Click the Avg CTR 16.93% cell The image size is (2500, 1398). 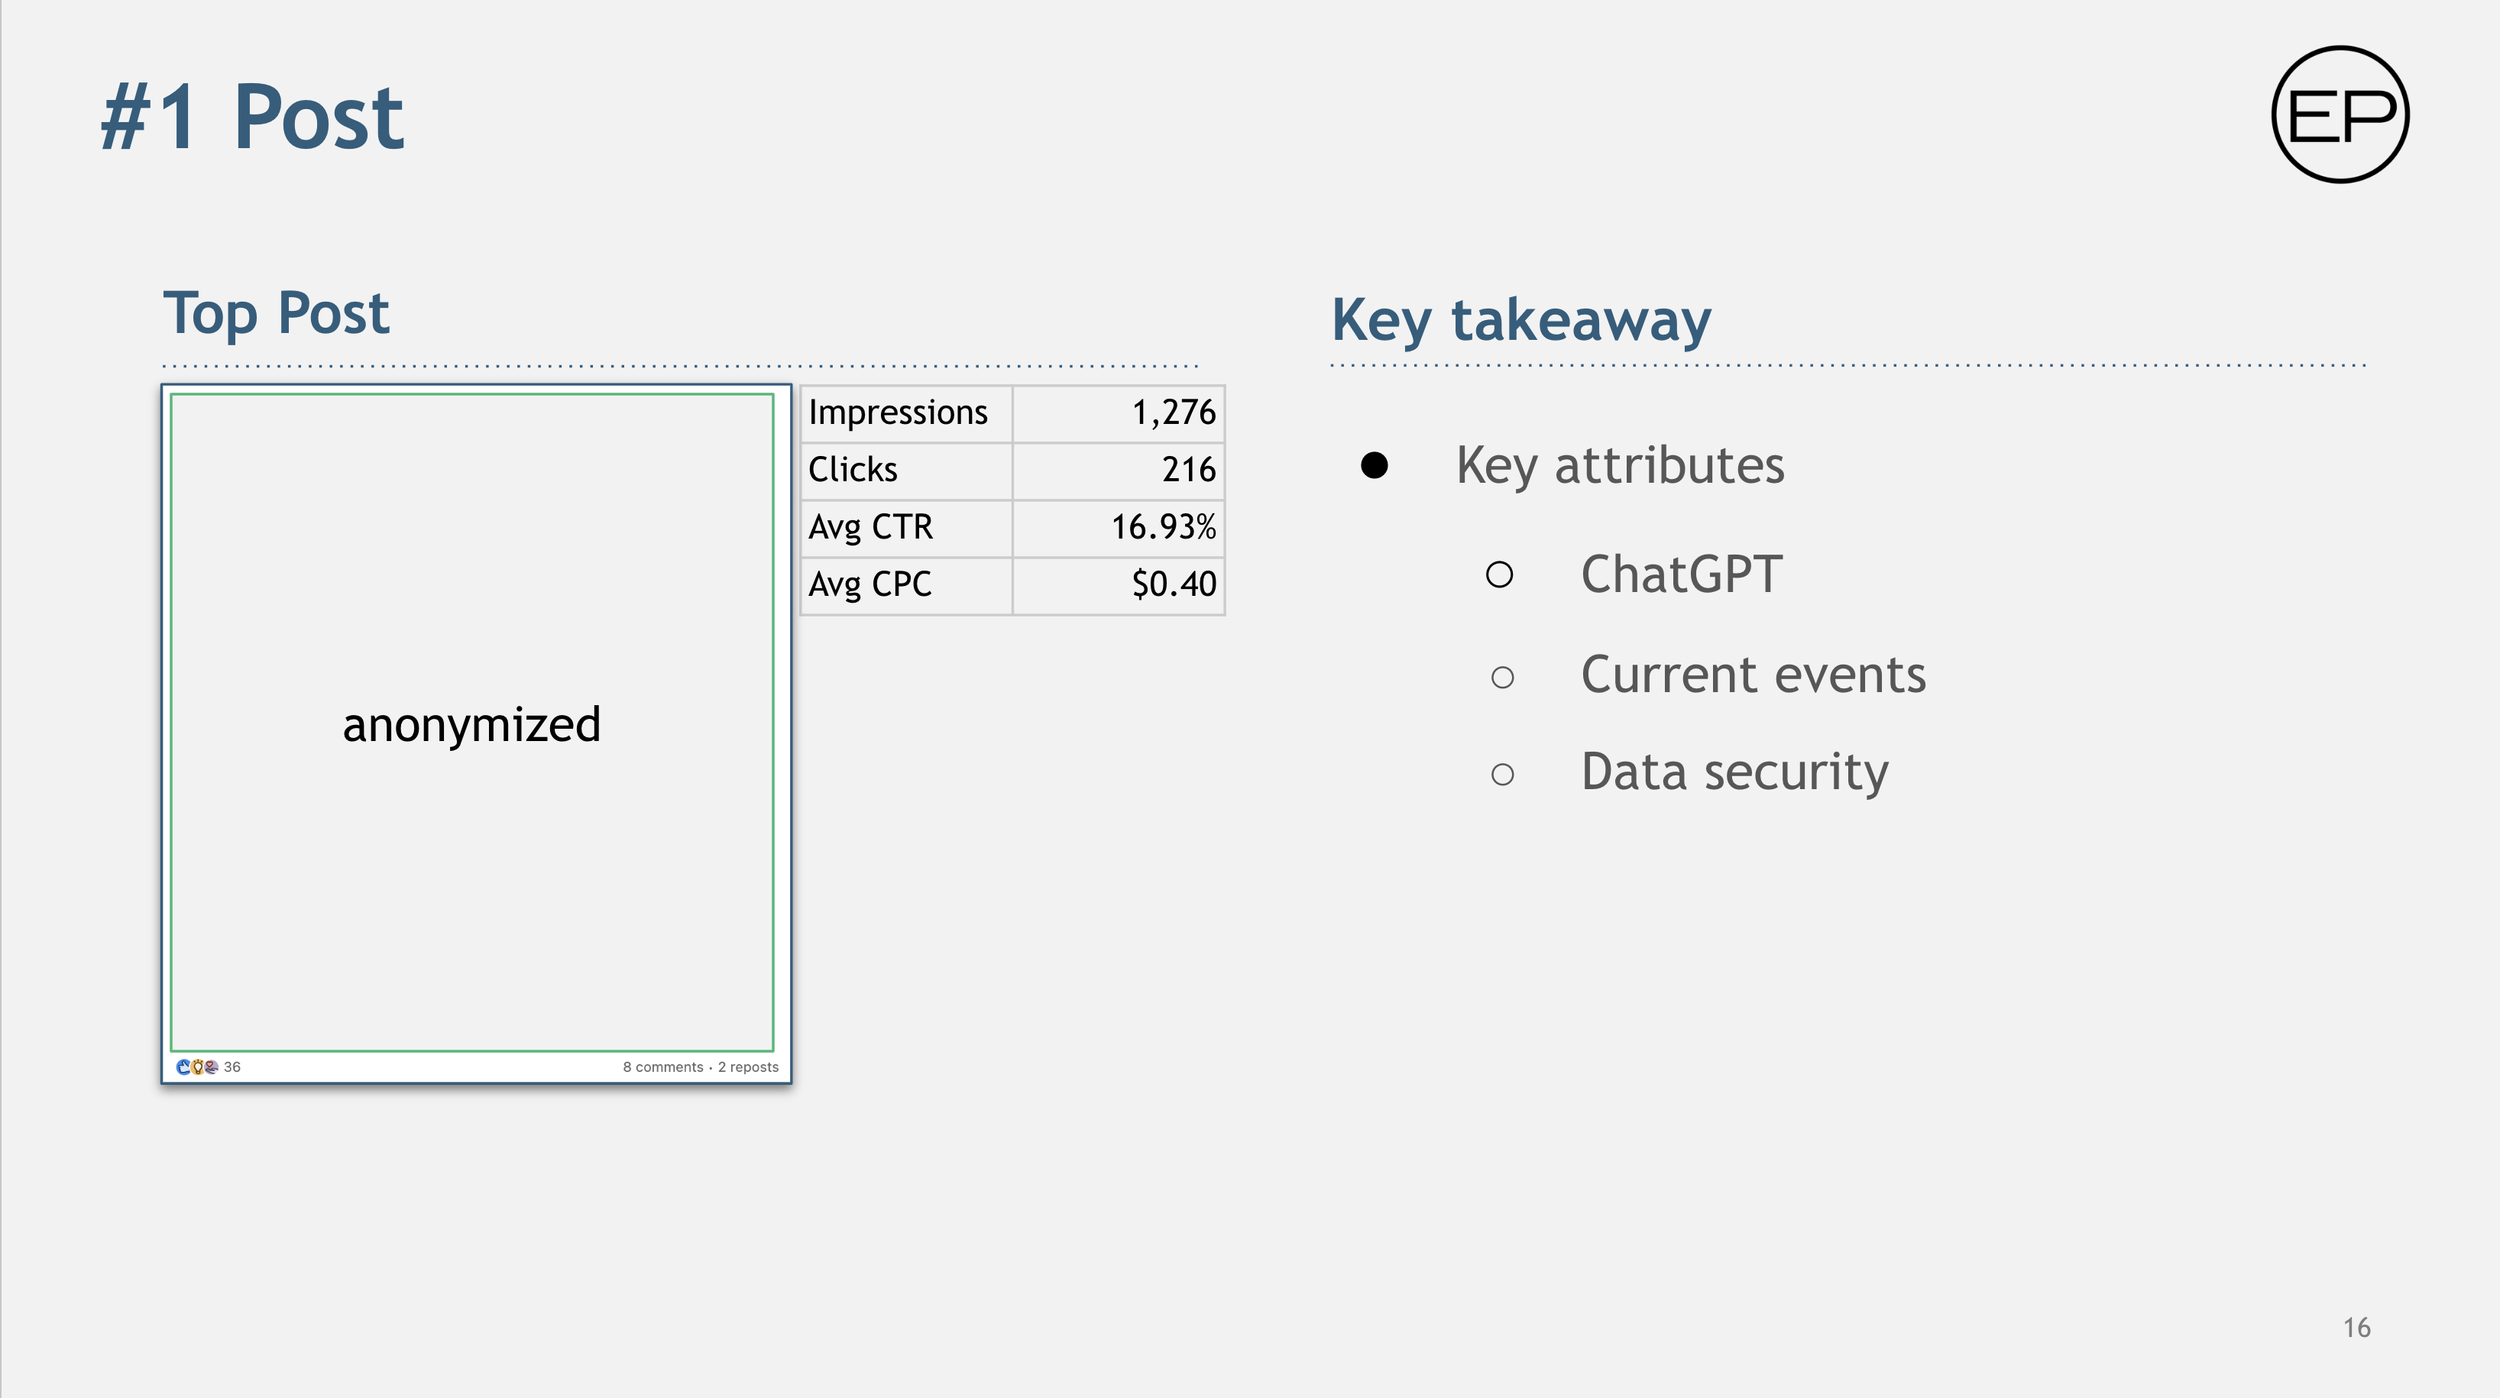coord(1119,527)
